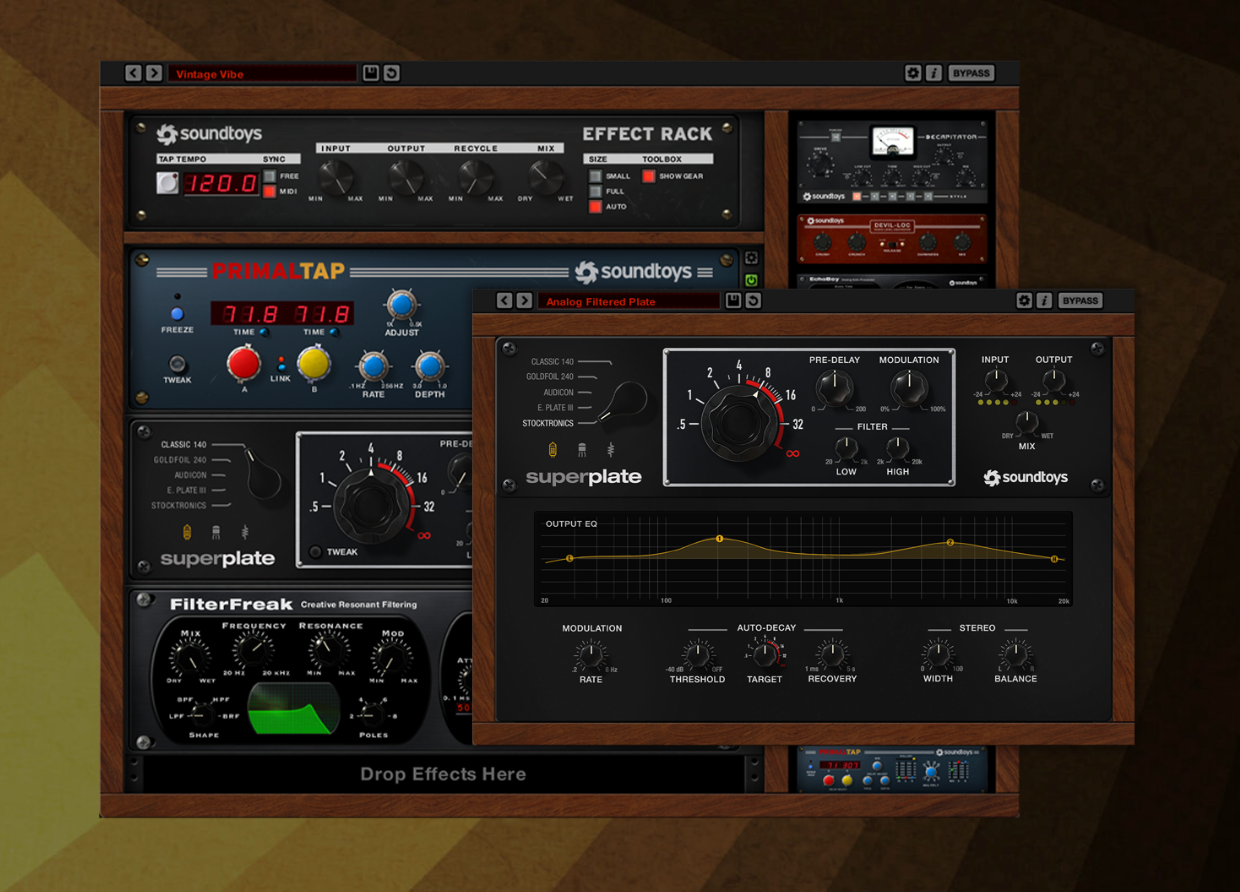Click PrimalTap Rate knob
Image resolution: width=1240 pixels, height=892 pixels.
[373, 367]
